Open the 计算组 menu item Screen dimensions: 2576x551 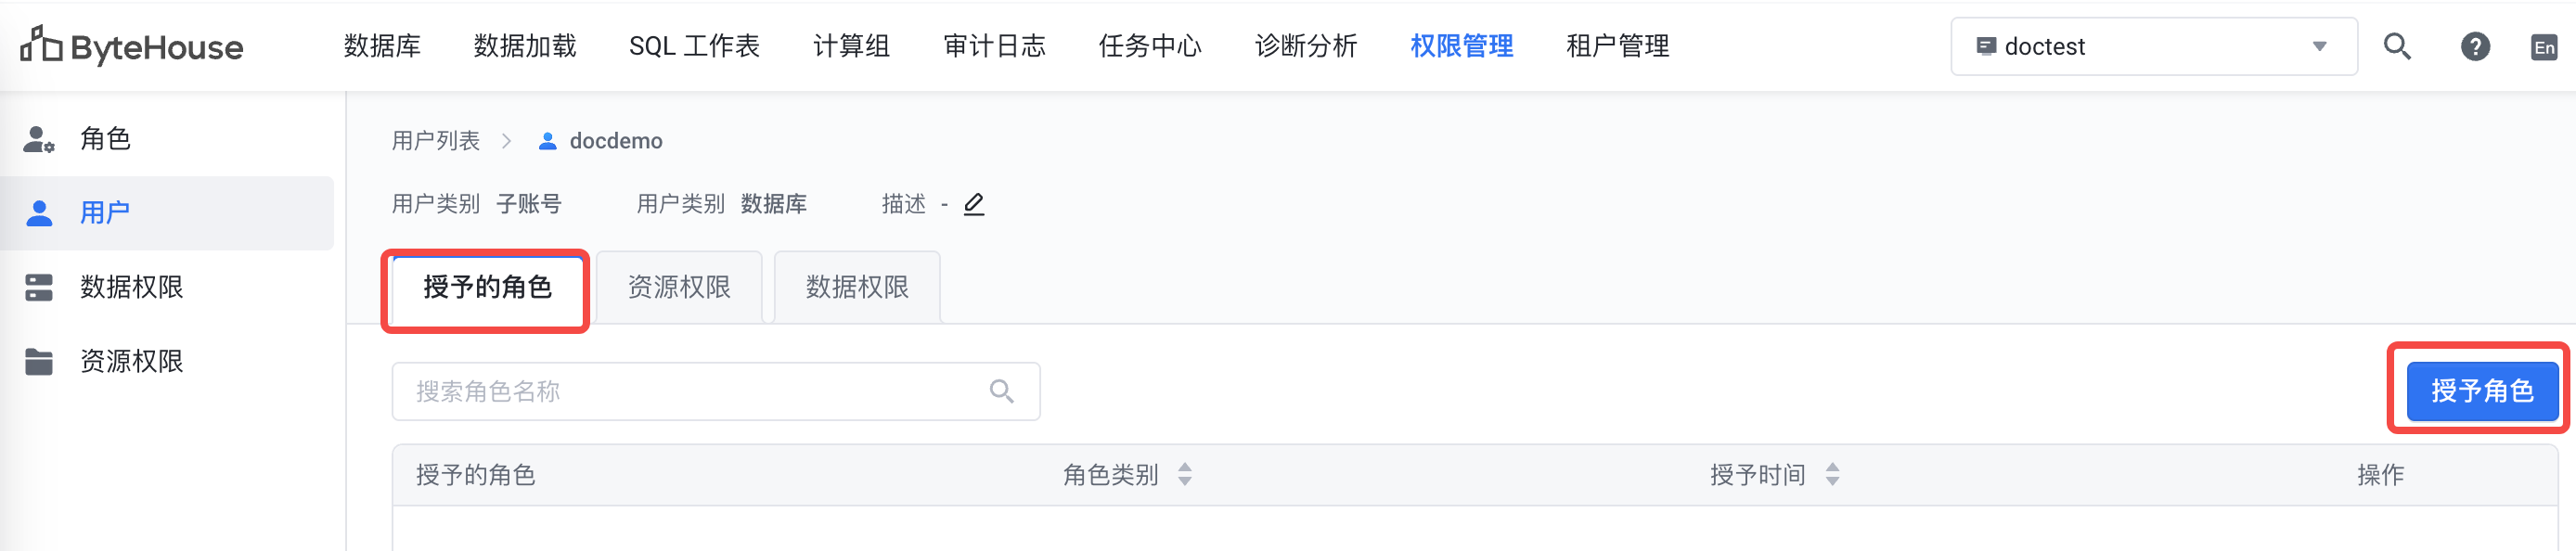(851, 46)
